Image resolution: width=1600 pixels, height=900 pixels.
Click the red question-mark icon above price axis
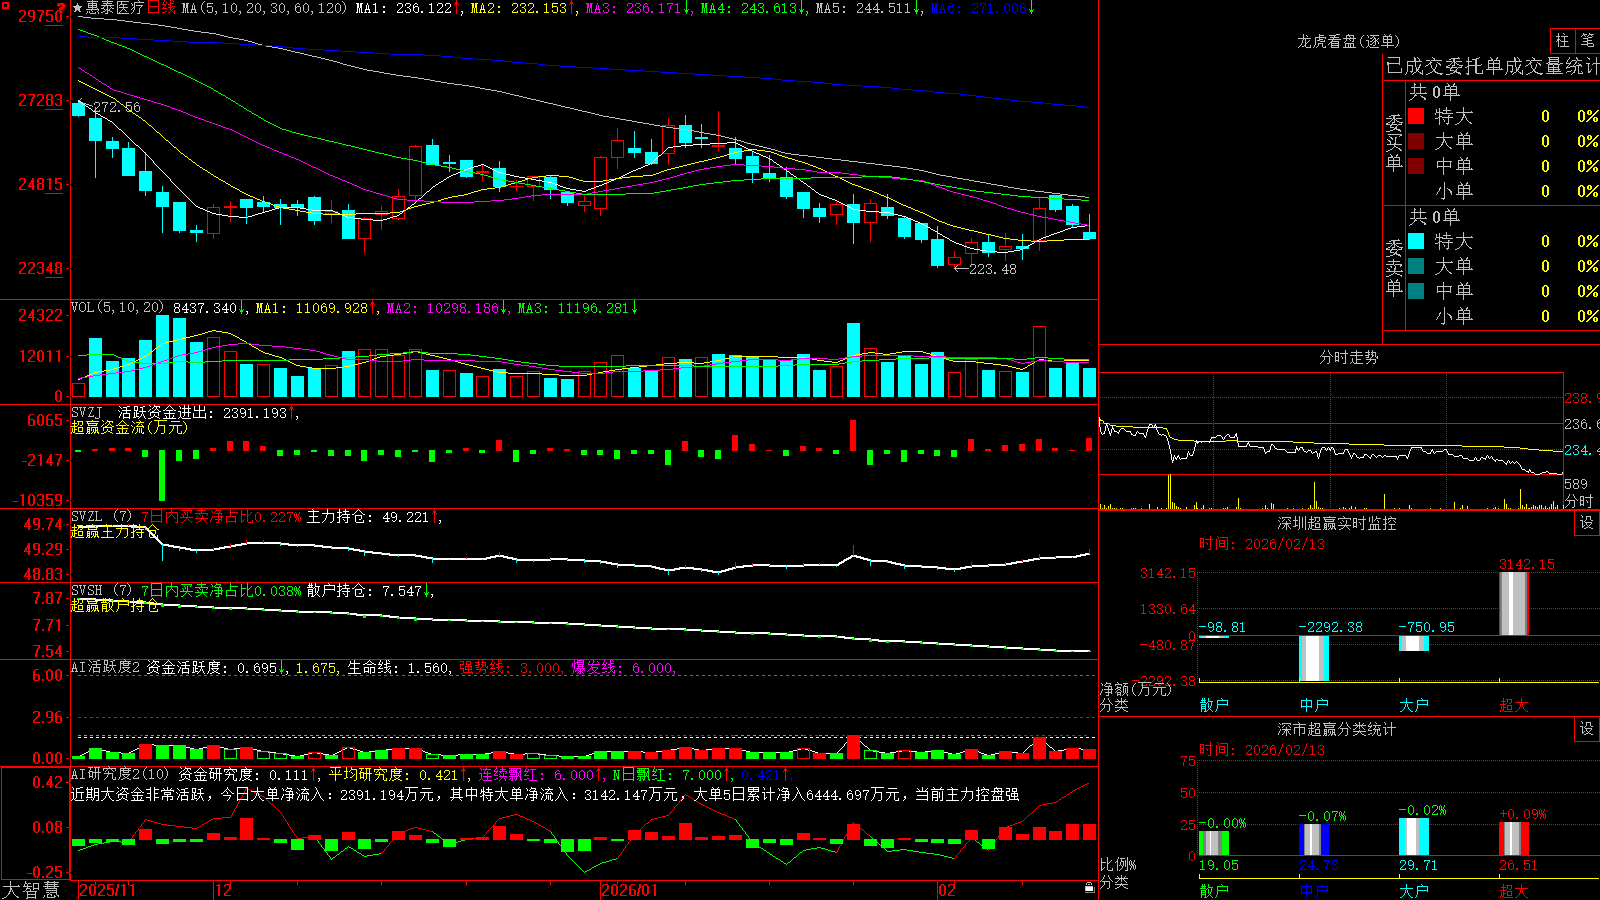point(62,8)
